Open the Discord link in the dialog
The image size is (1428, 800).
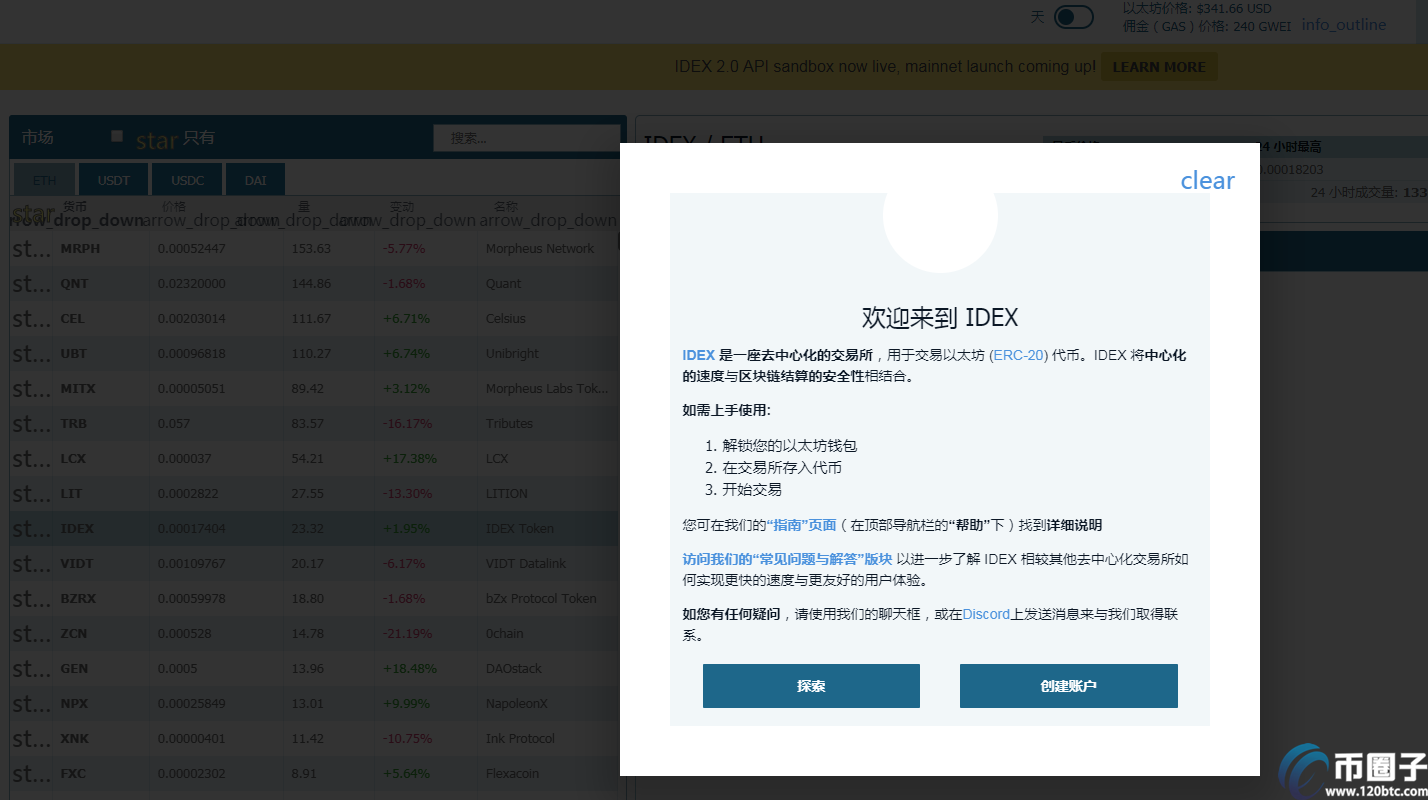986,614
